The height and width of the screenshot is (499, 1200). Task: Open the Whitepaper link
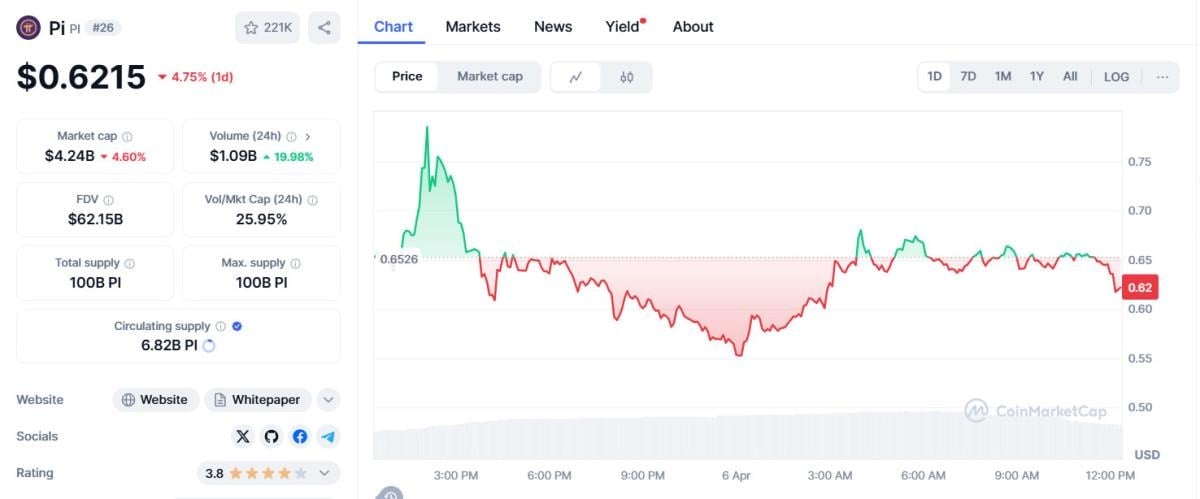[x=258, y=400]
